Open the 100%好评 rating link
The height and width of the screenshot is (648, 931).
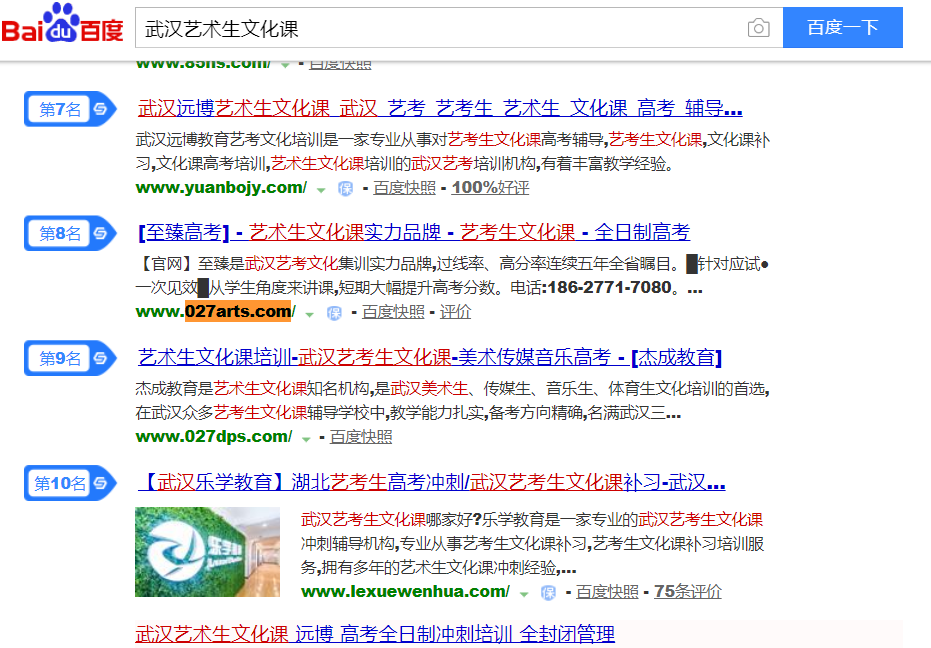click(x=490, y=188)
